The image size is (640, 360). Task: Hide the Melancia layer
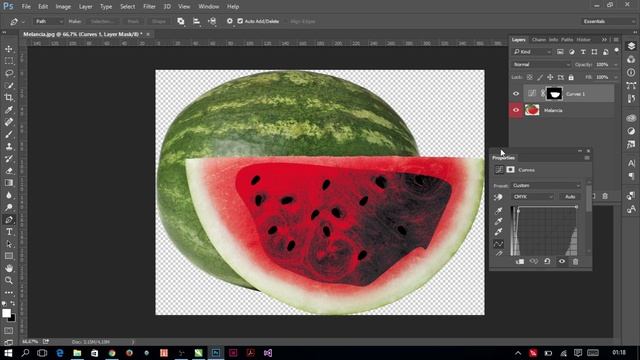pyautogui.click(x=516, y=110)
